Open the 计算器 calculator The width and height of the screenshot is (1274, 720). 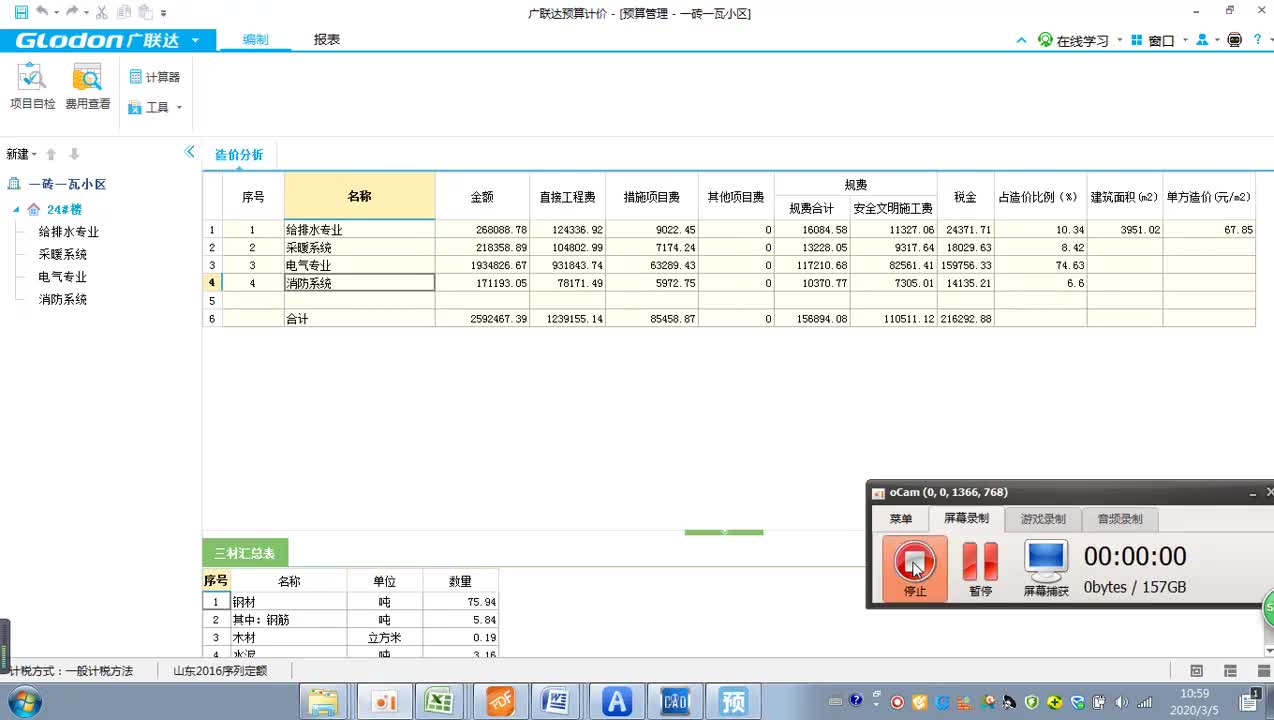point(155,77)
